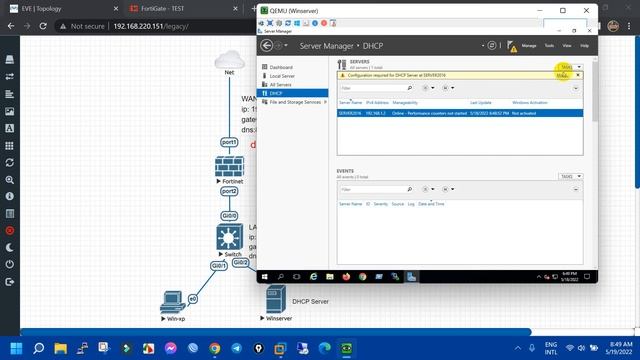Sort servers by IPv4 Address column
The width and height of the screenshot is (640, 360).
[x=377, y=102]
